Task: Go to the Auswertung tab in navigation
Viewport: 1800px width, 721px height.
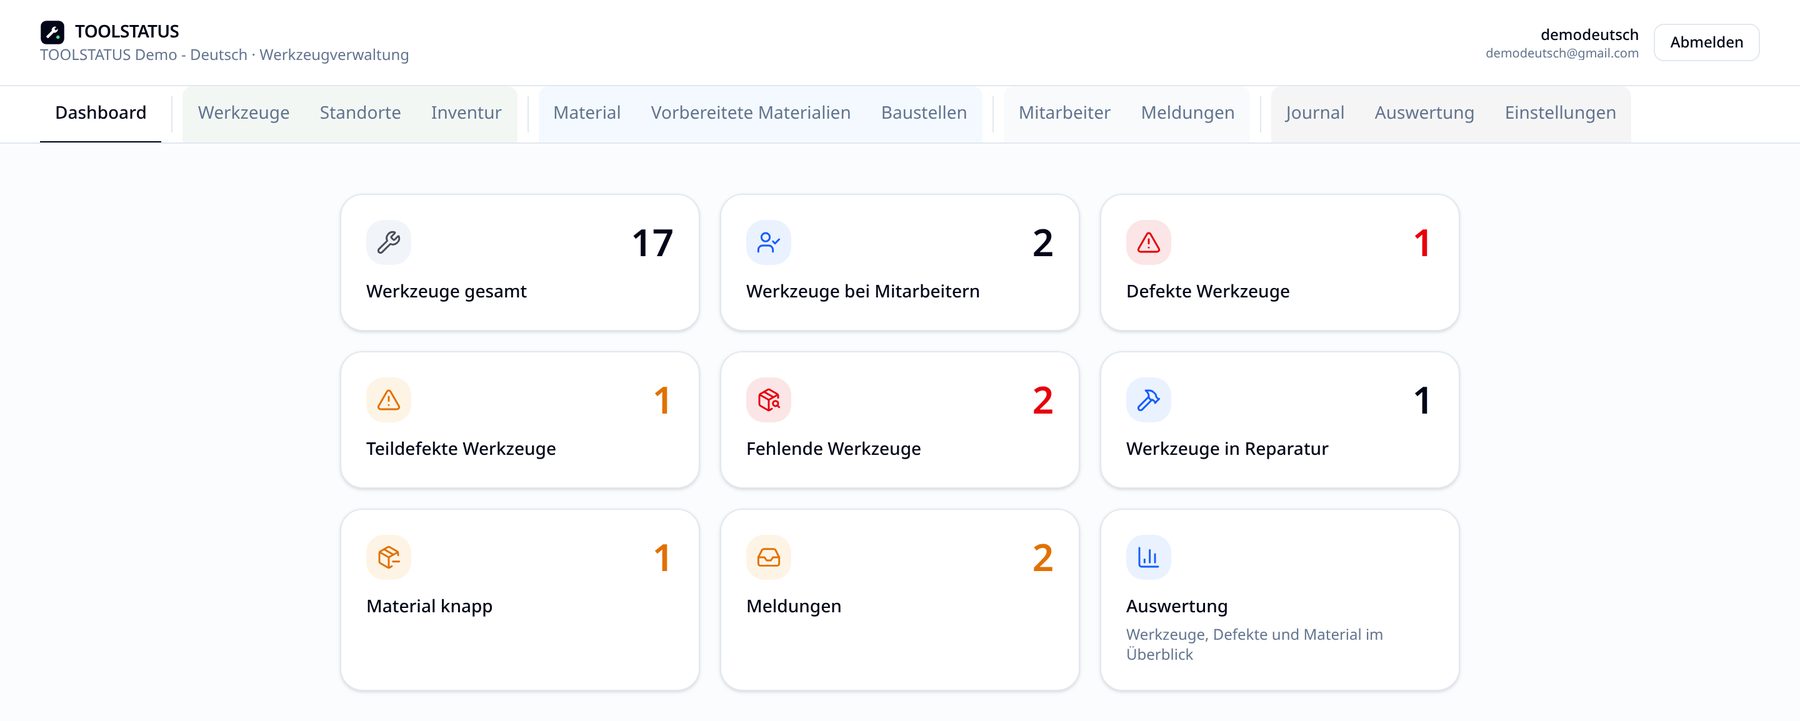Action: coord(1424,113)
